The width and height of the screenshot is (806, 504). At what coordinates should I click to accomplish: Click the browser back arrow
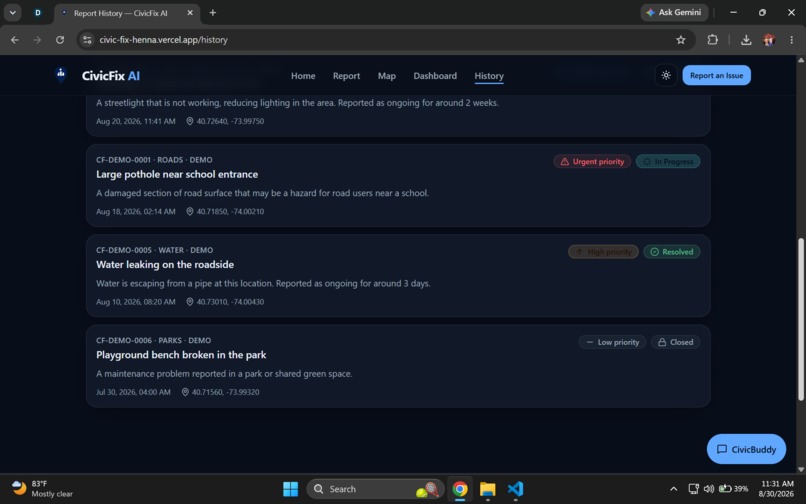tap(15, 40)
